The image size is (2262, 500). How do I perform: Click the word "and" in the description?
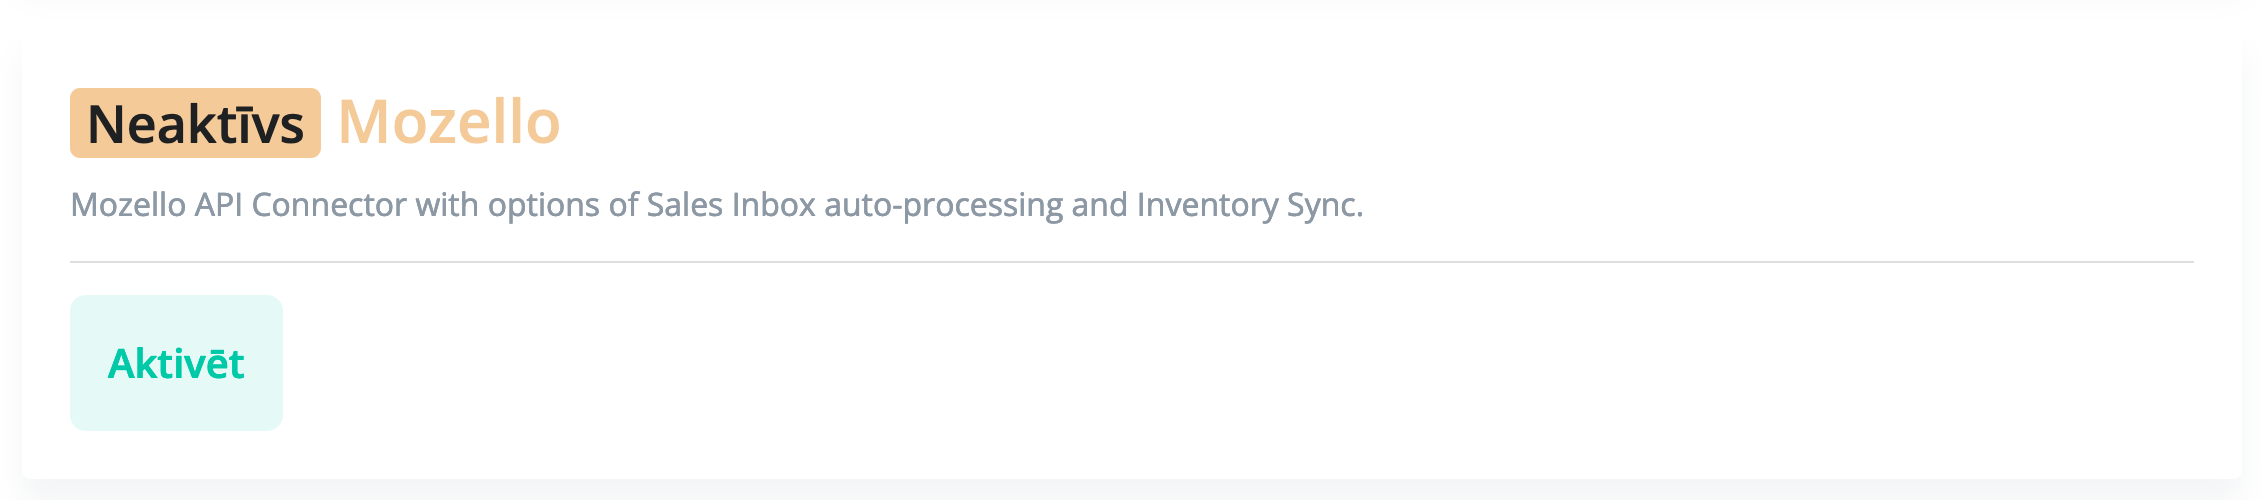(1099, 205)
